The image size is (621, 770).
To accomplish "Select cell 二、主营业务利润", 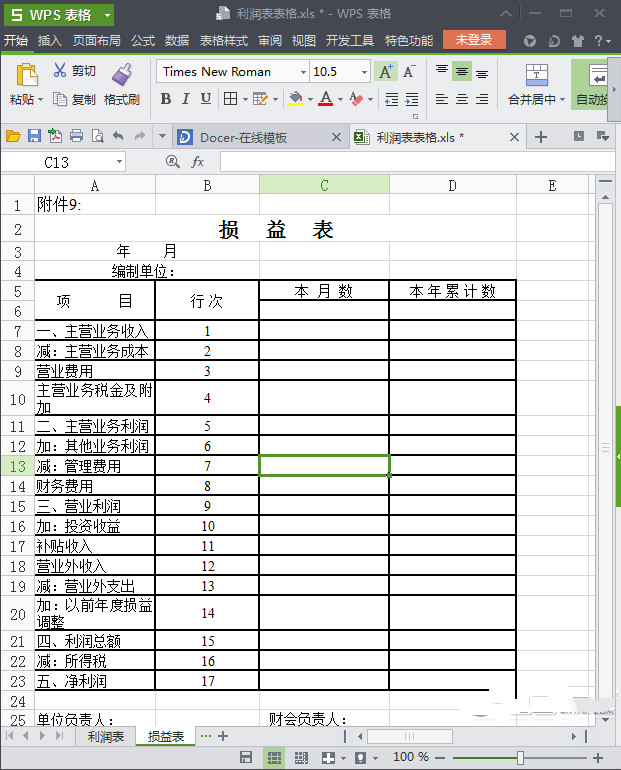I will click(x=95, y=426).
